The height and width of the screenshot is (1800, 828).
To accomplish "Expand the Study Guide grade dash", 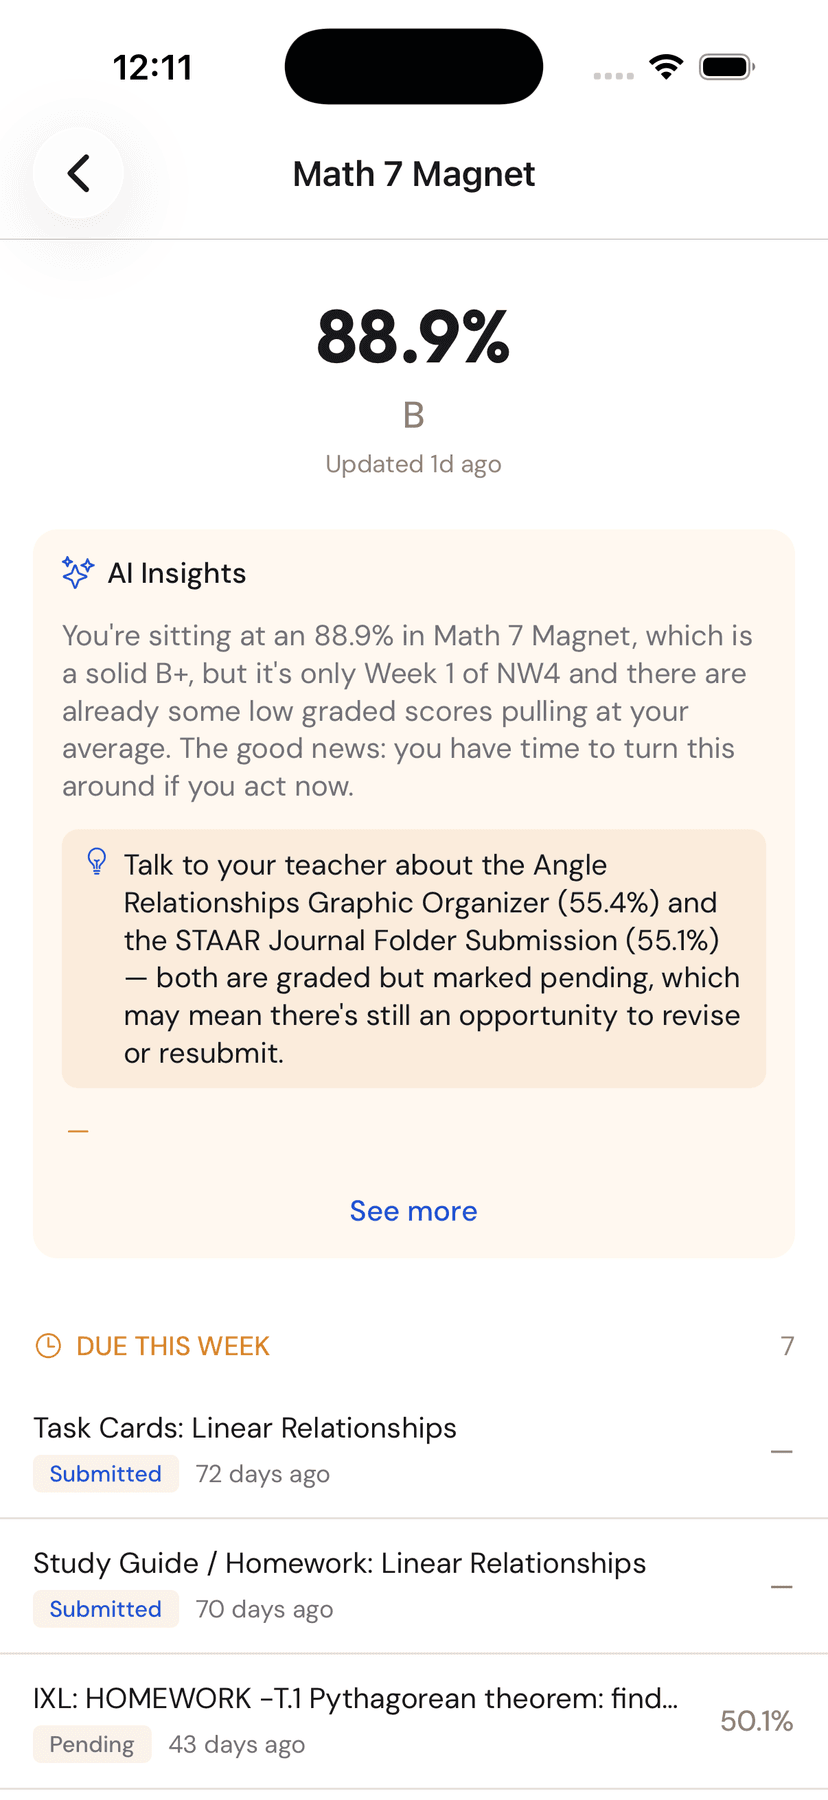I will click(x=780, y=1586).
